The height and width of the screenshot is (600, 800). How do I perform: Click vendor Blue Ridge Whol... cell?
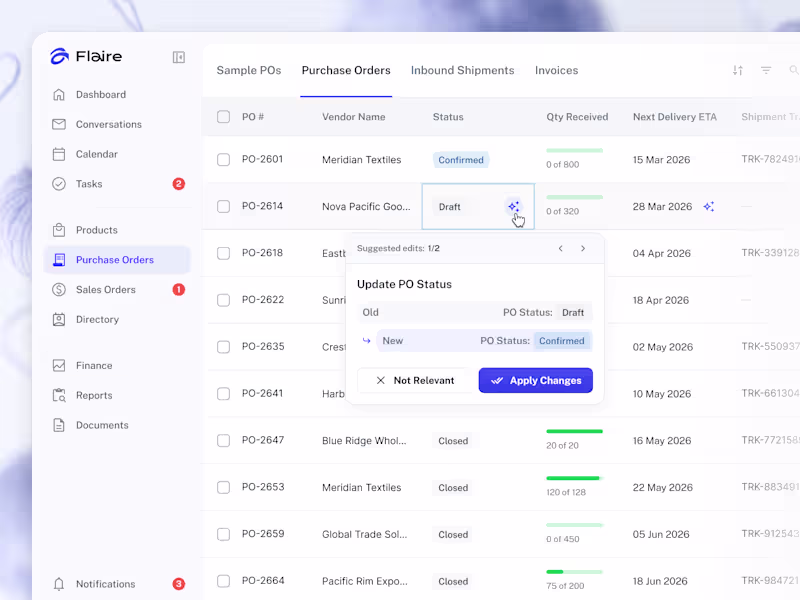(x=364, y=441)
